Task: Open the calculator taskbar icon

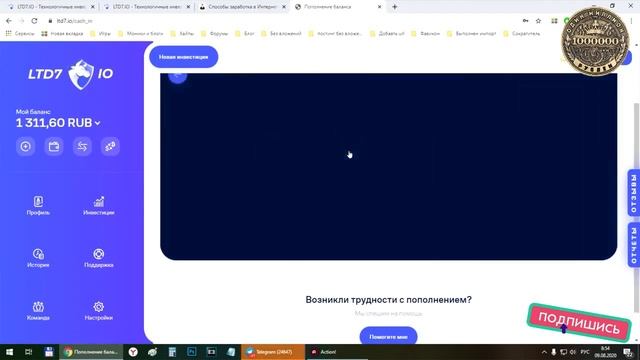Action: point(172,352)
